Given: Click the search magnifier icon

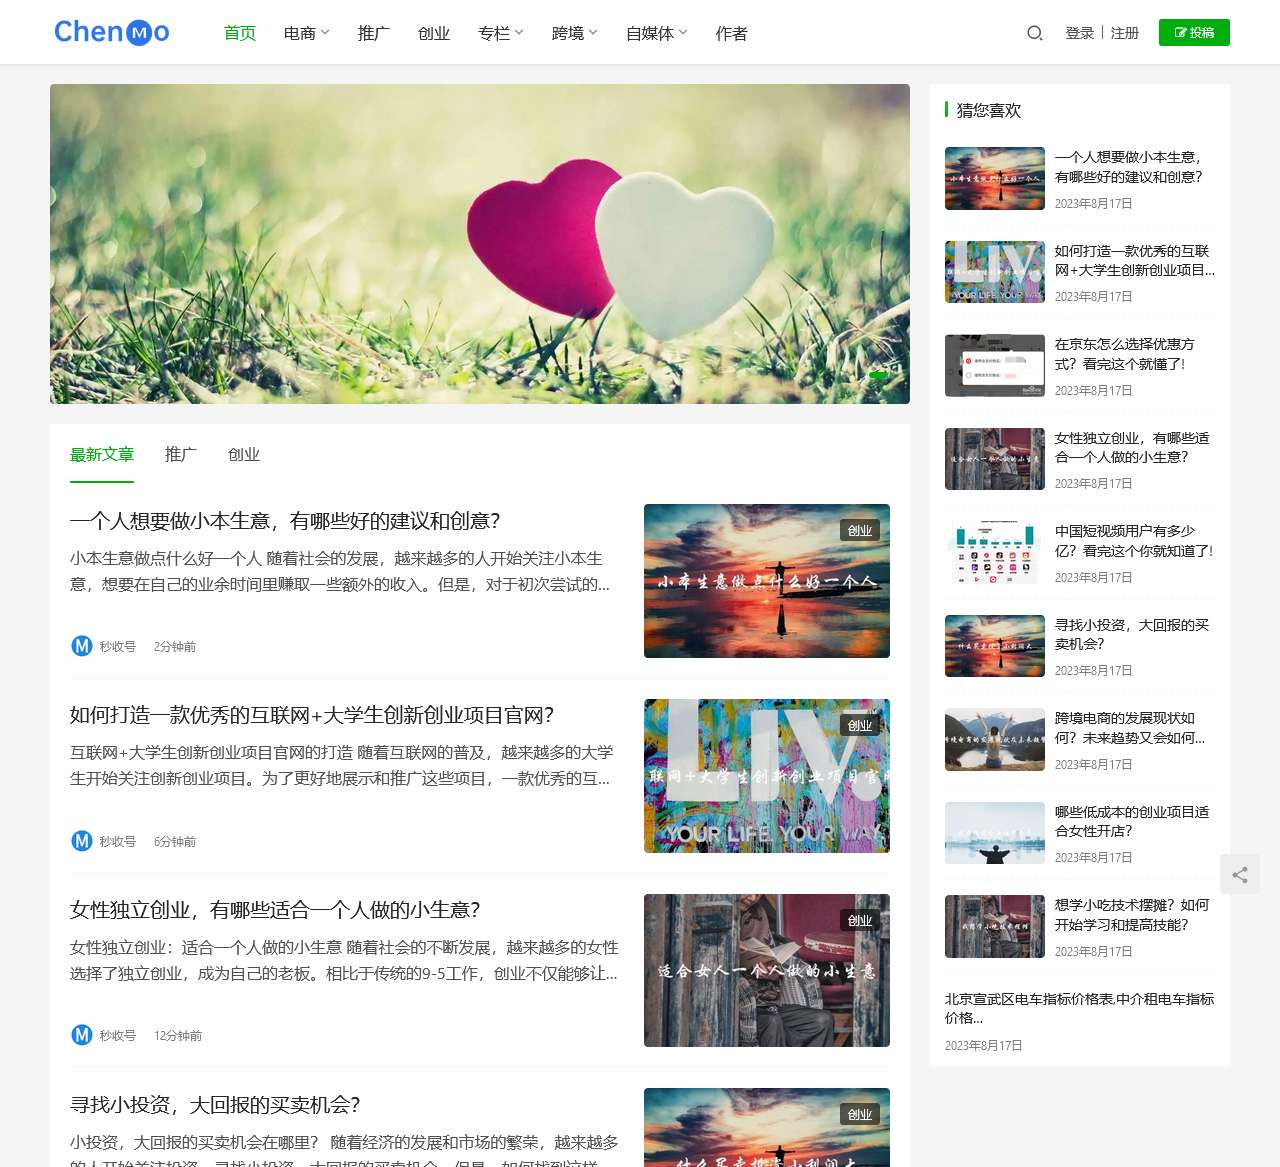Looking at the screenshot, I should [x=1034, y=33].
